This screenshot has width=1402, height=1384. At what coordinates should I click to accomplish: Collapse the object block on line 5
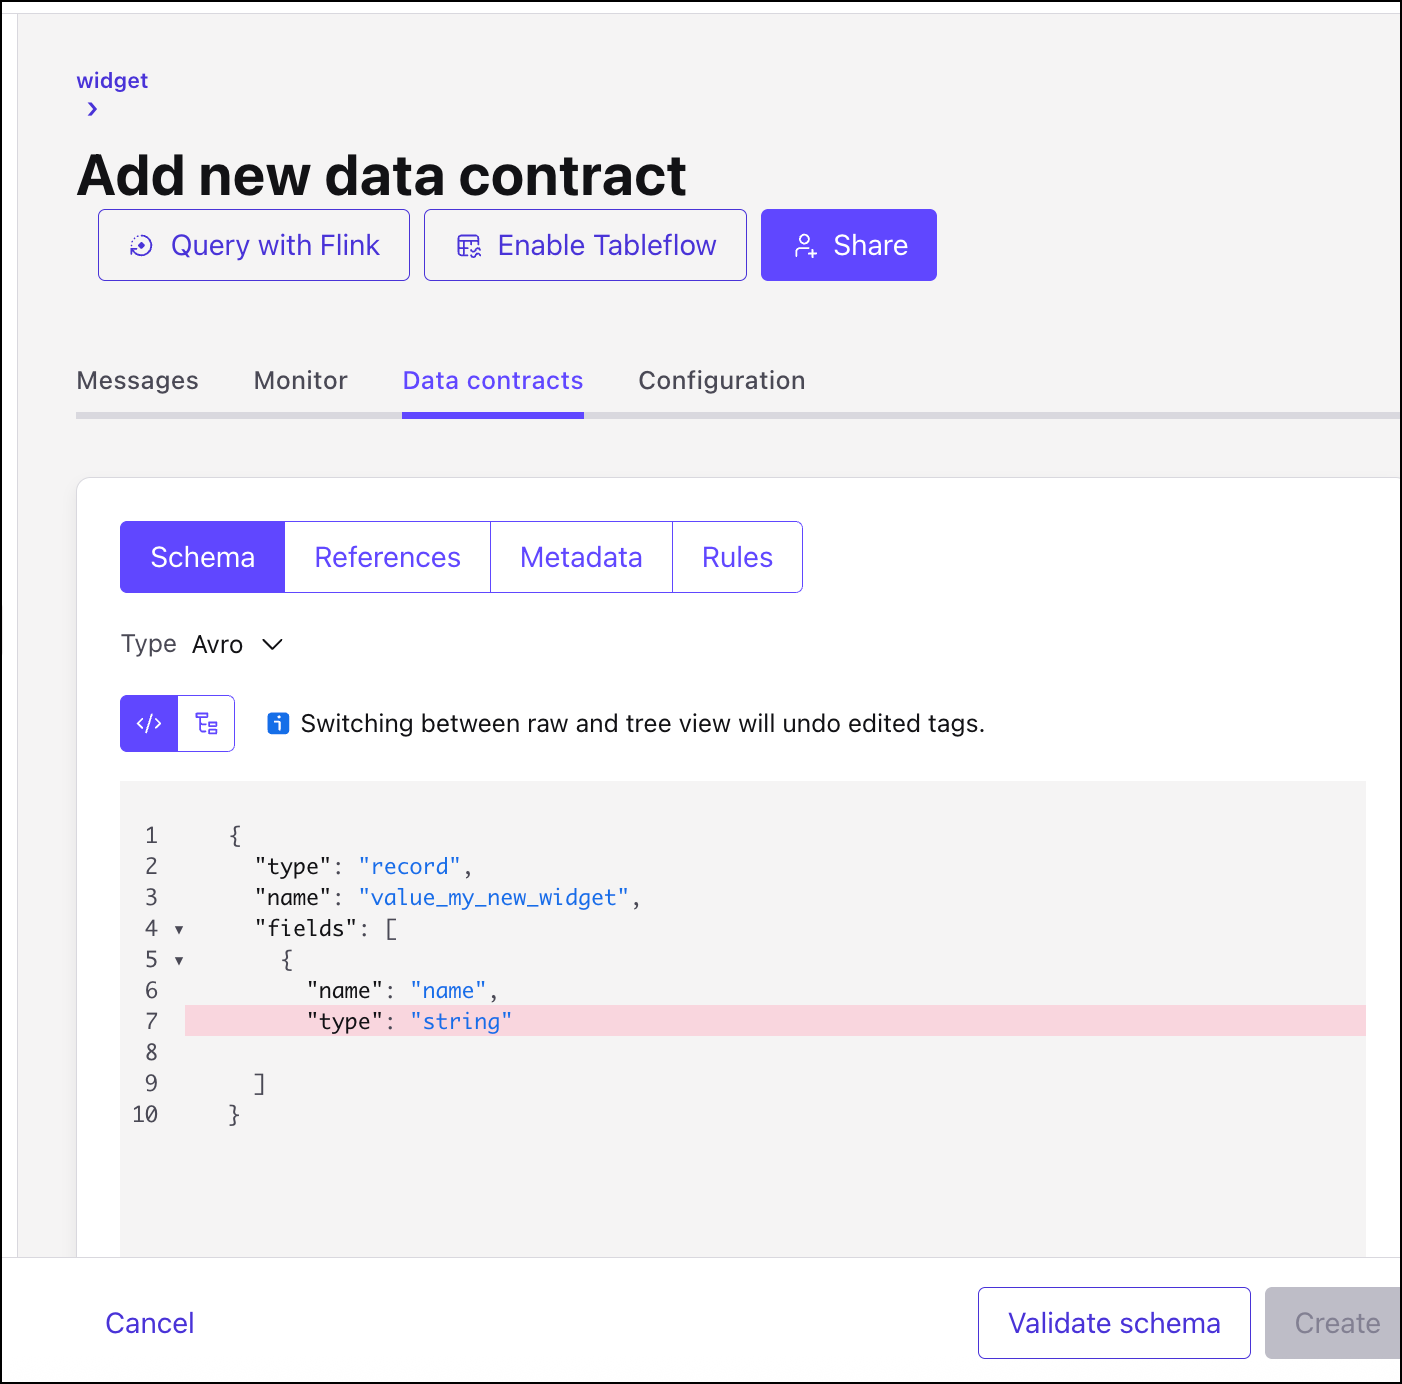[x=179, y=960]
